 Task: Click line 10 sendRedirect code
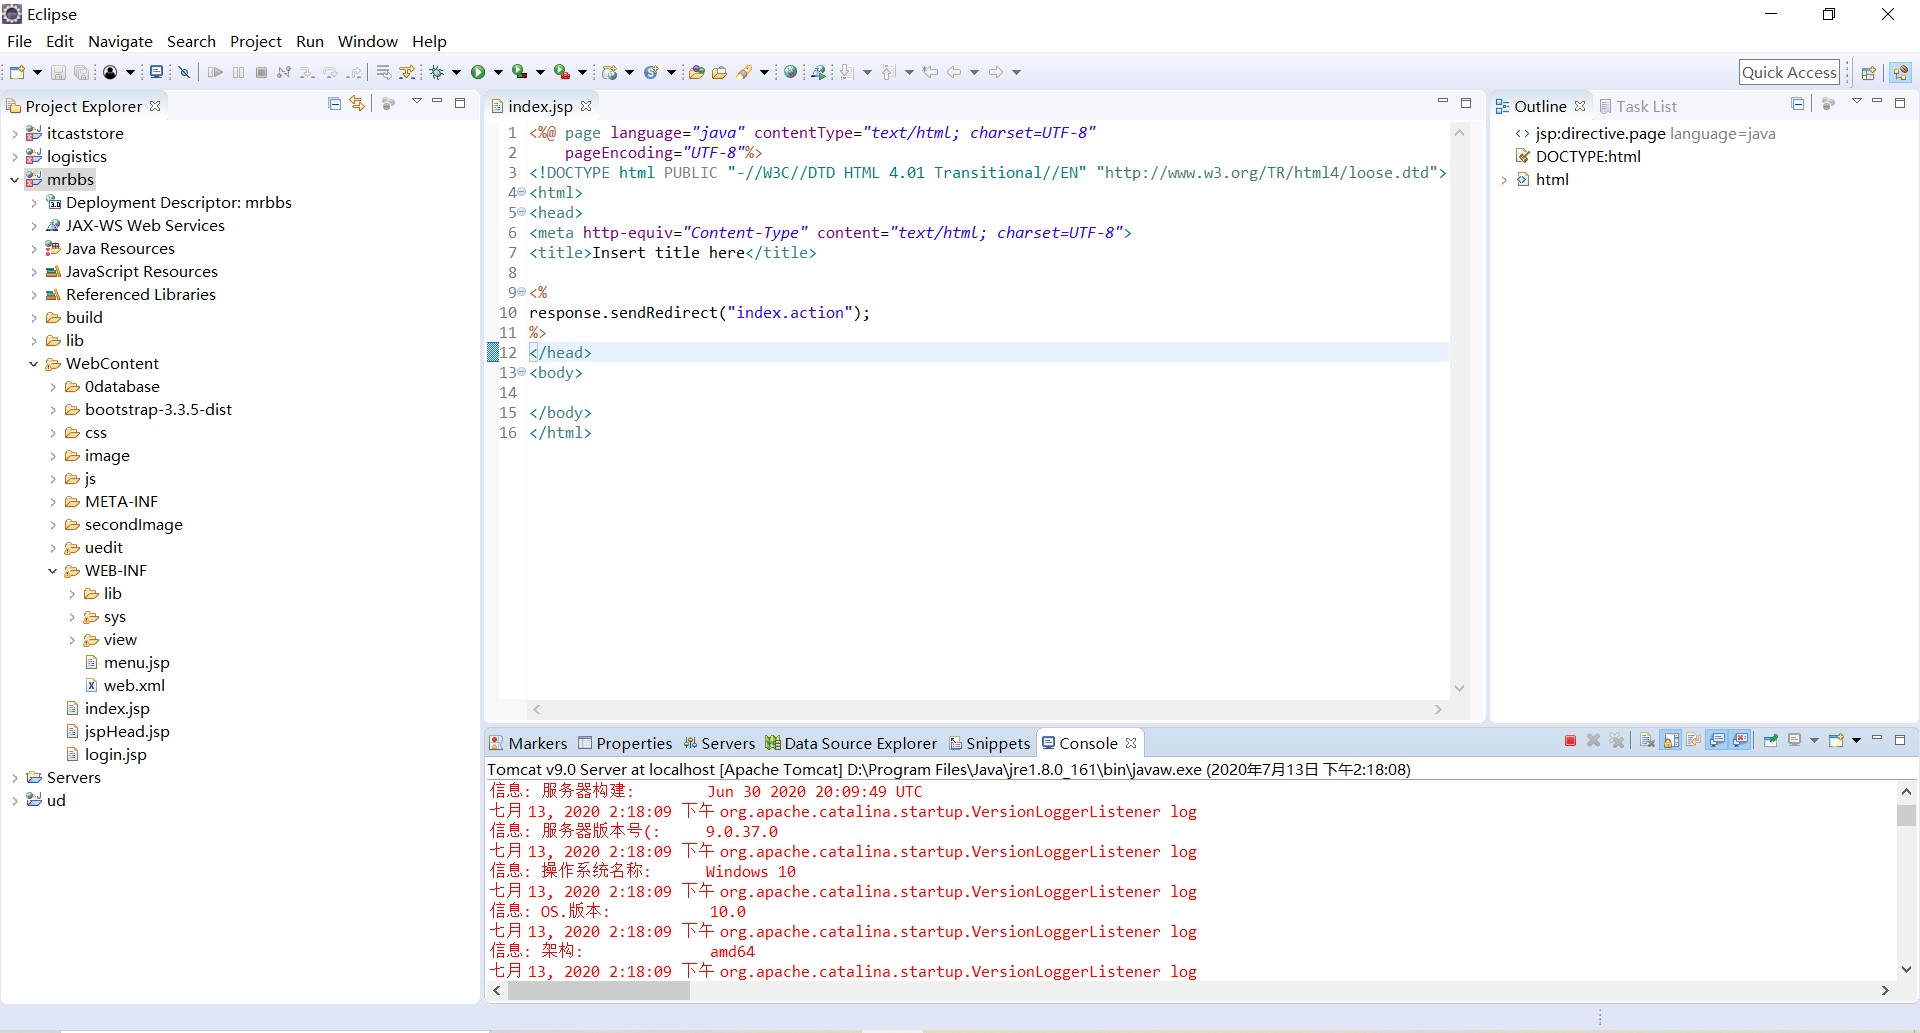[x=699, y=313]
